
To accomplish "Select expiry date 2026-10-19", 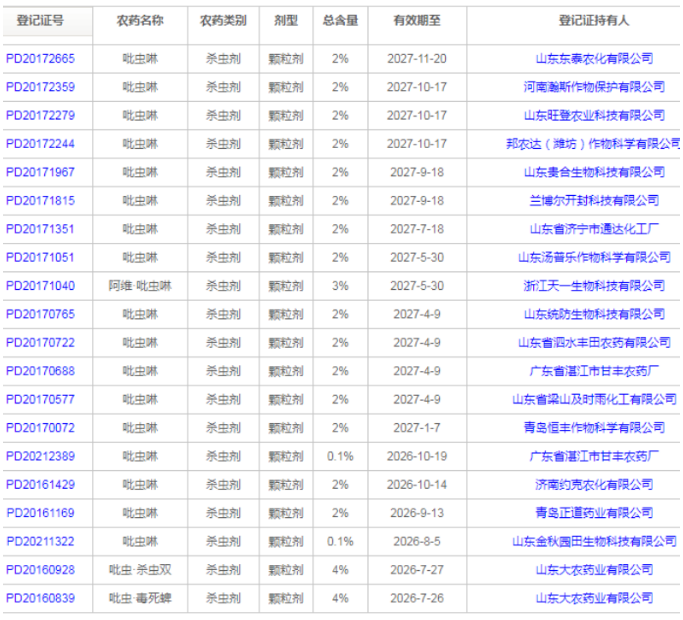I will [x=417, y=456].
